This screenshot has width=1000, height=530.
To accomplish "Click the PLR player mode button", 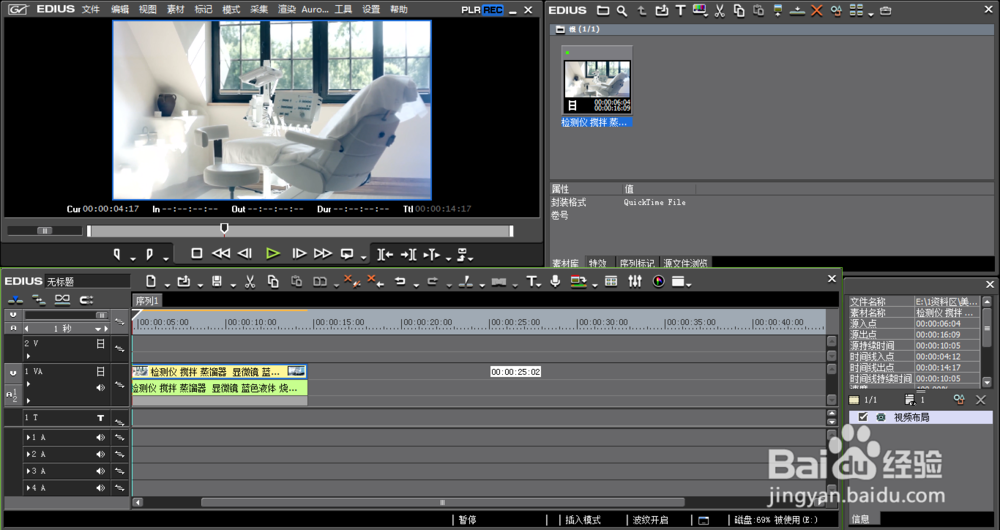I will click(471, 10).
